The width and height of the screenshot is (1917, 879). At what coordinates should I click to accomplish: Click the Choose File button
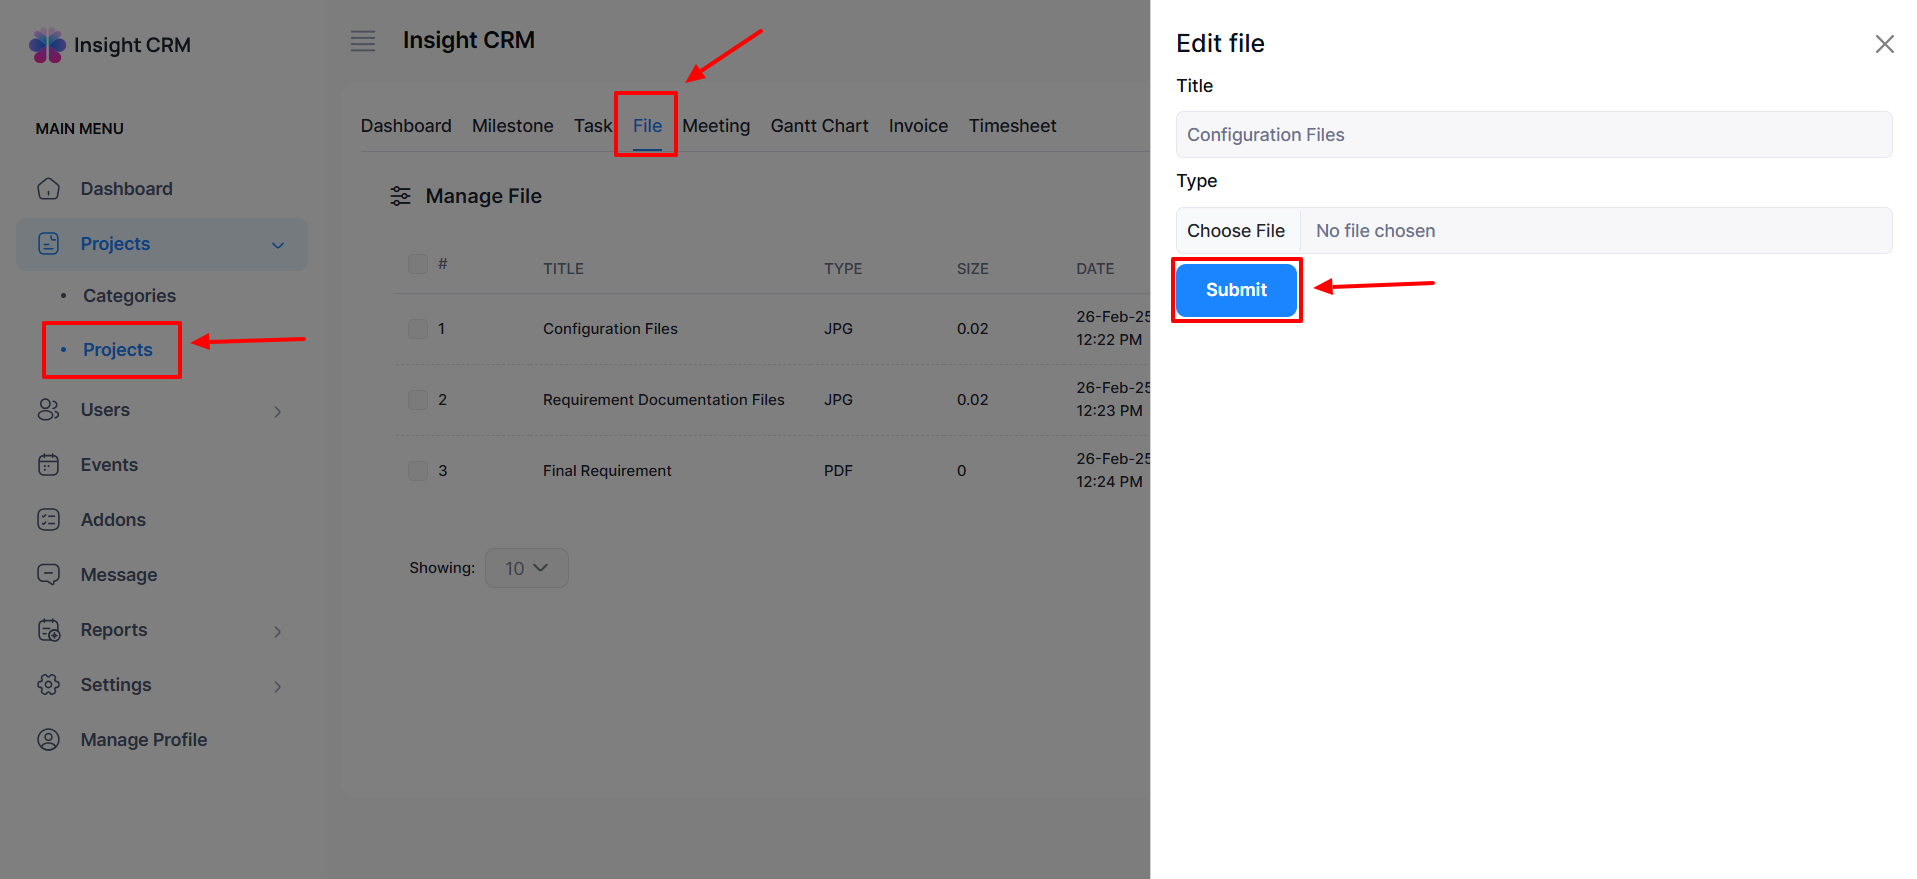tap(1236, 231)
